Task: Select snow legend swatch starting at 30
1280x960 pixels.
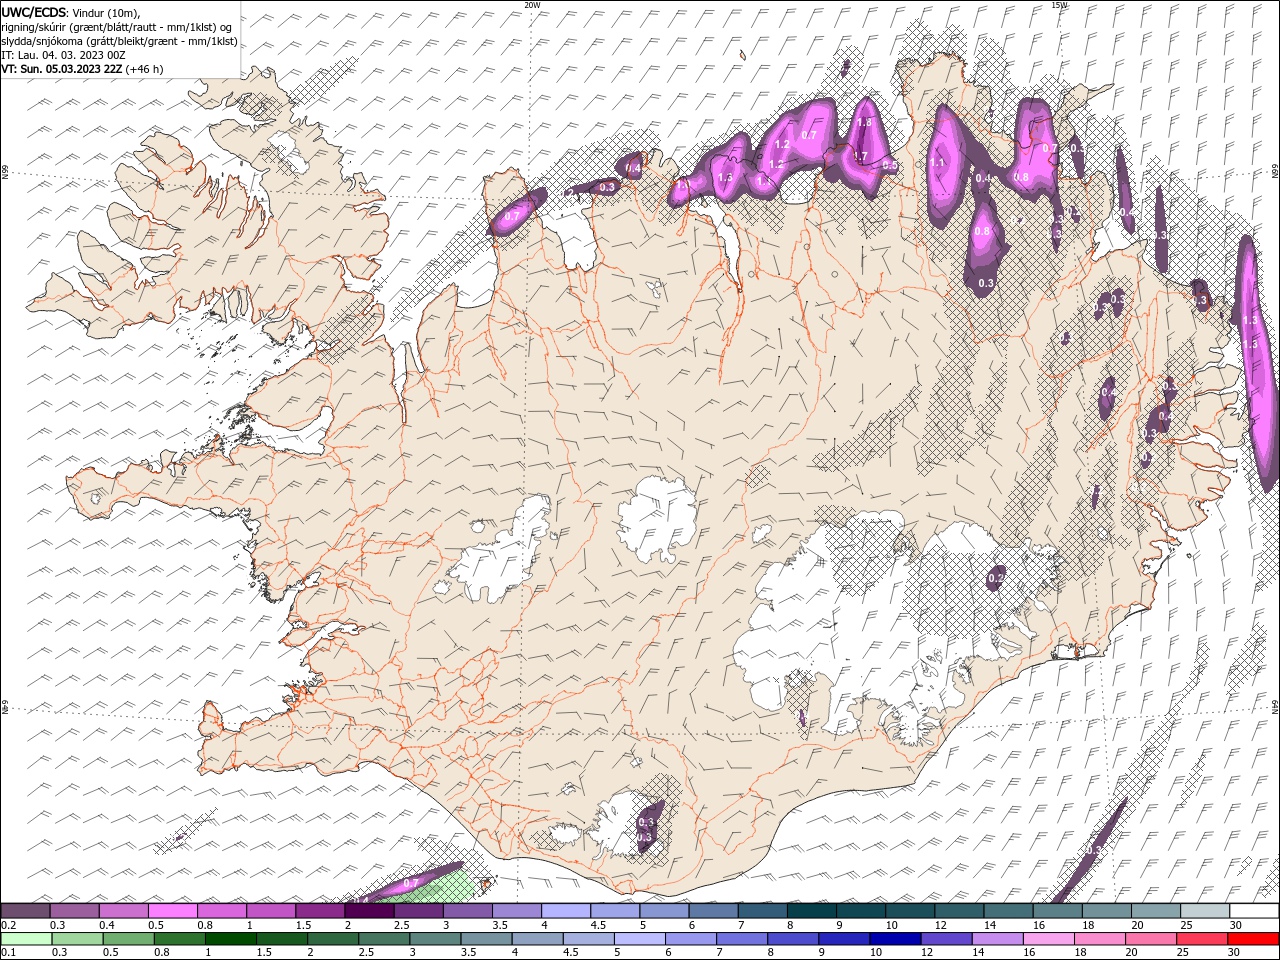Action: pos(1254,911)
